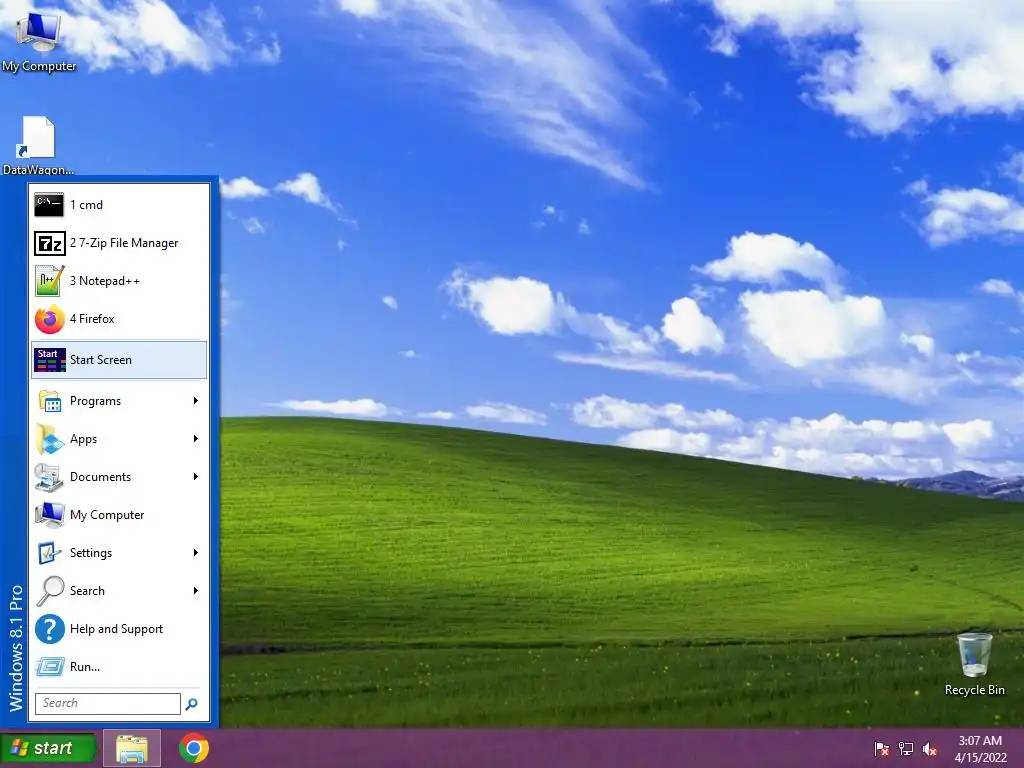Image resolution: width=1024 pixels, height=768 pixels.
Task: Choose "2 7-Zip File Manager" label
Action: pos(124,243)
